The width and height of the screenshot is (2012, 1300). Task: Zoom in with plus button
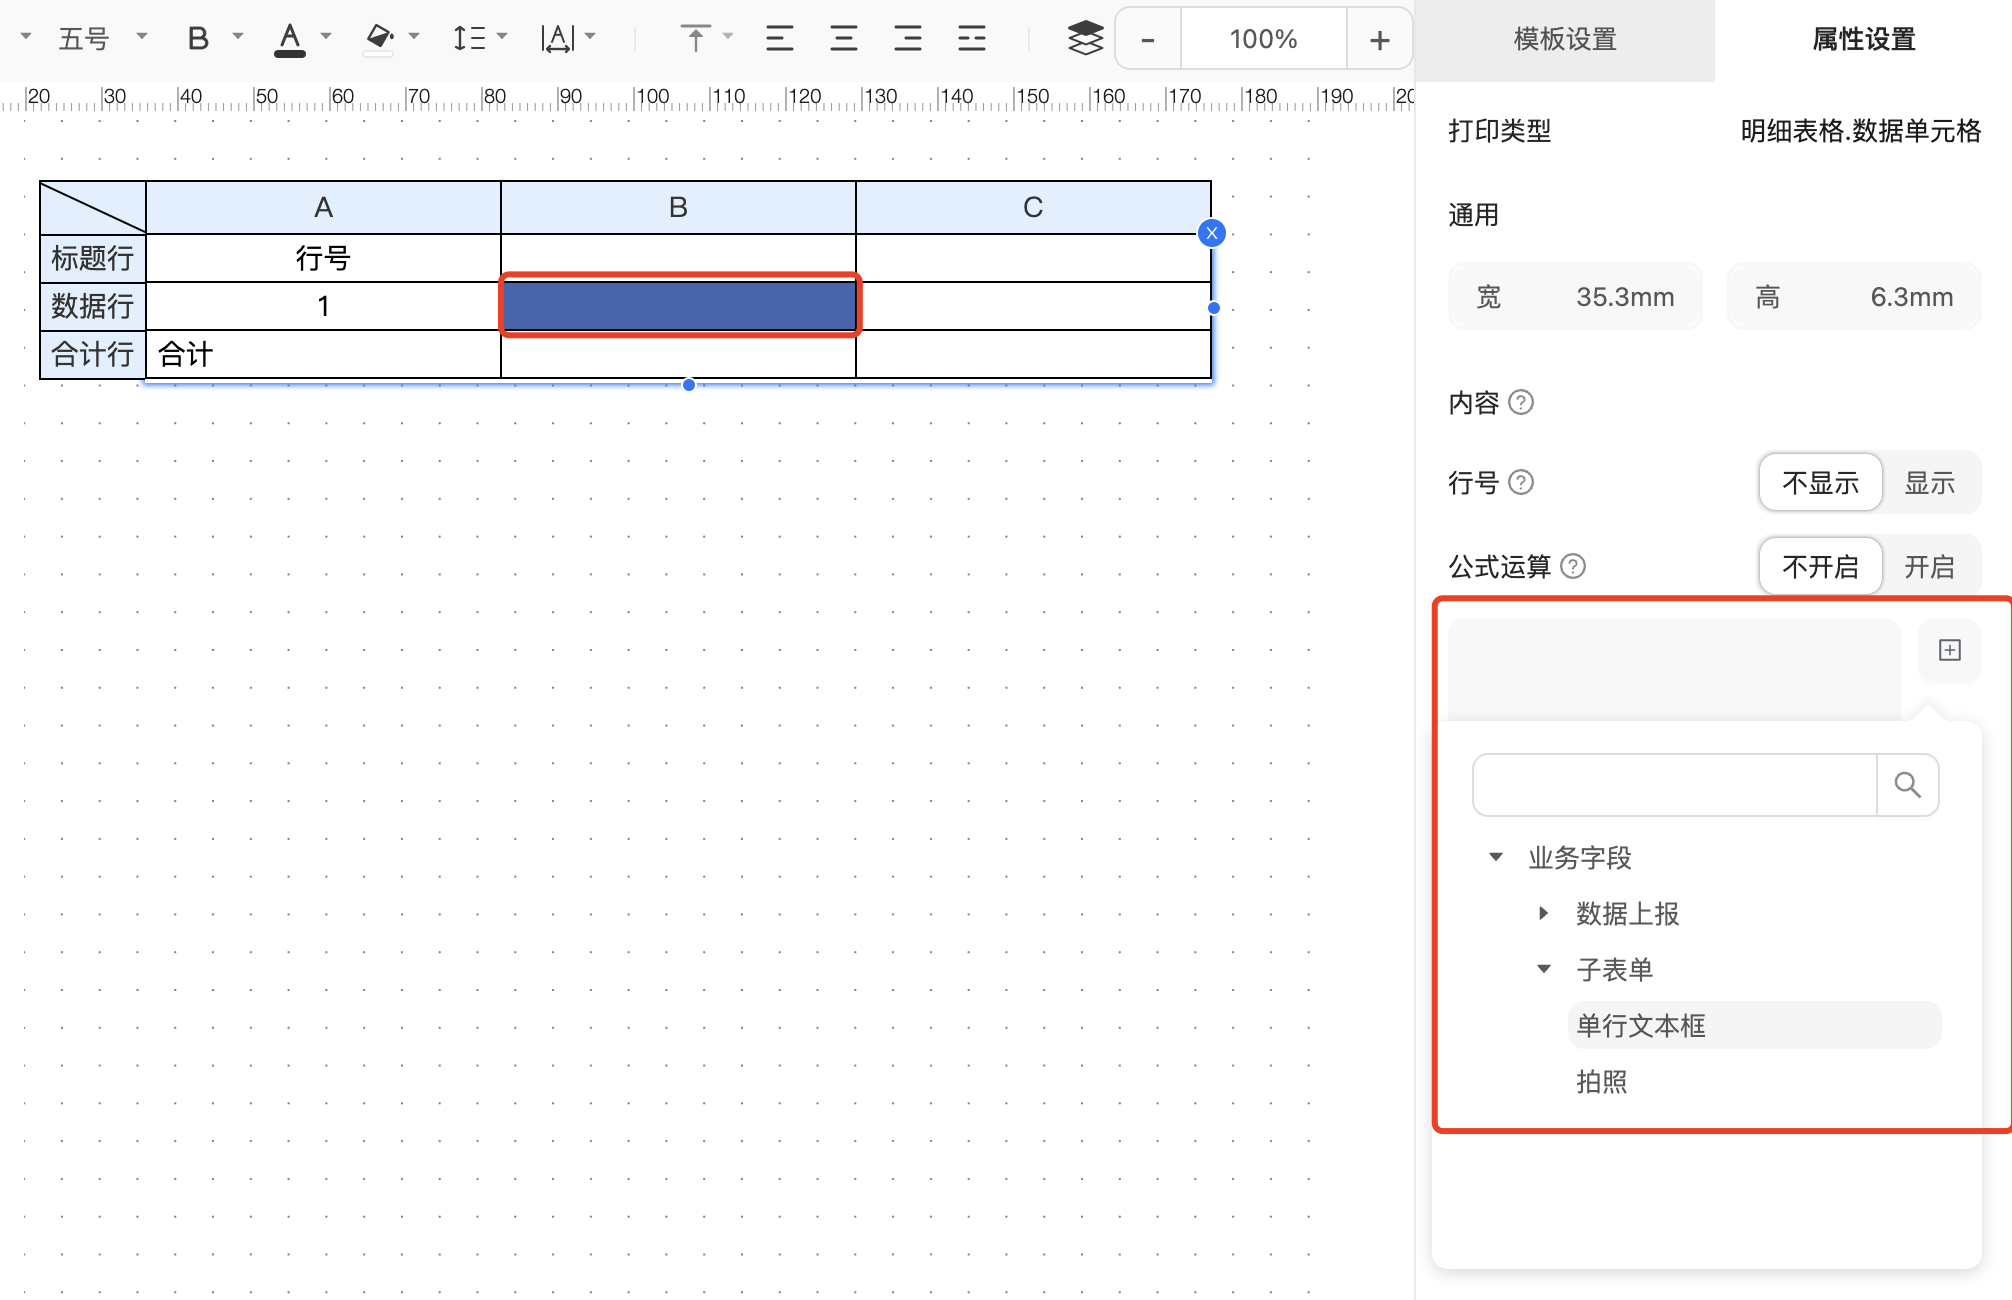1380,39
